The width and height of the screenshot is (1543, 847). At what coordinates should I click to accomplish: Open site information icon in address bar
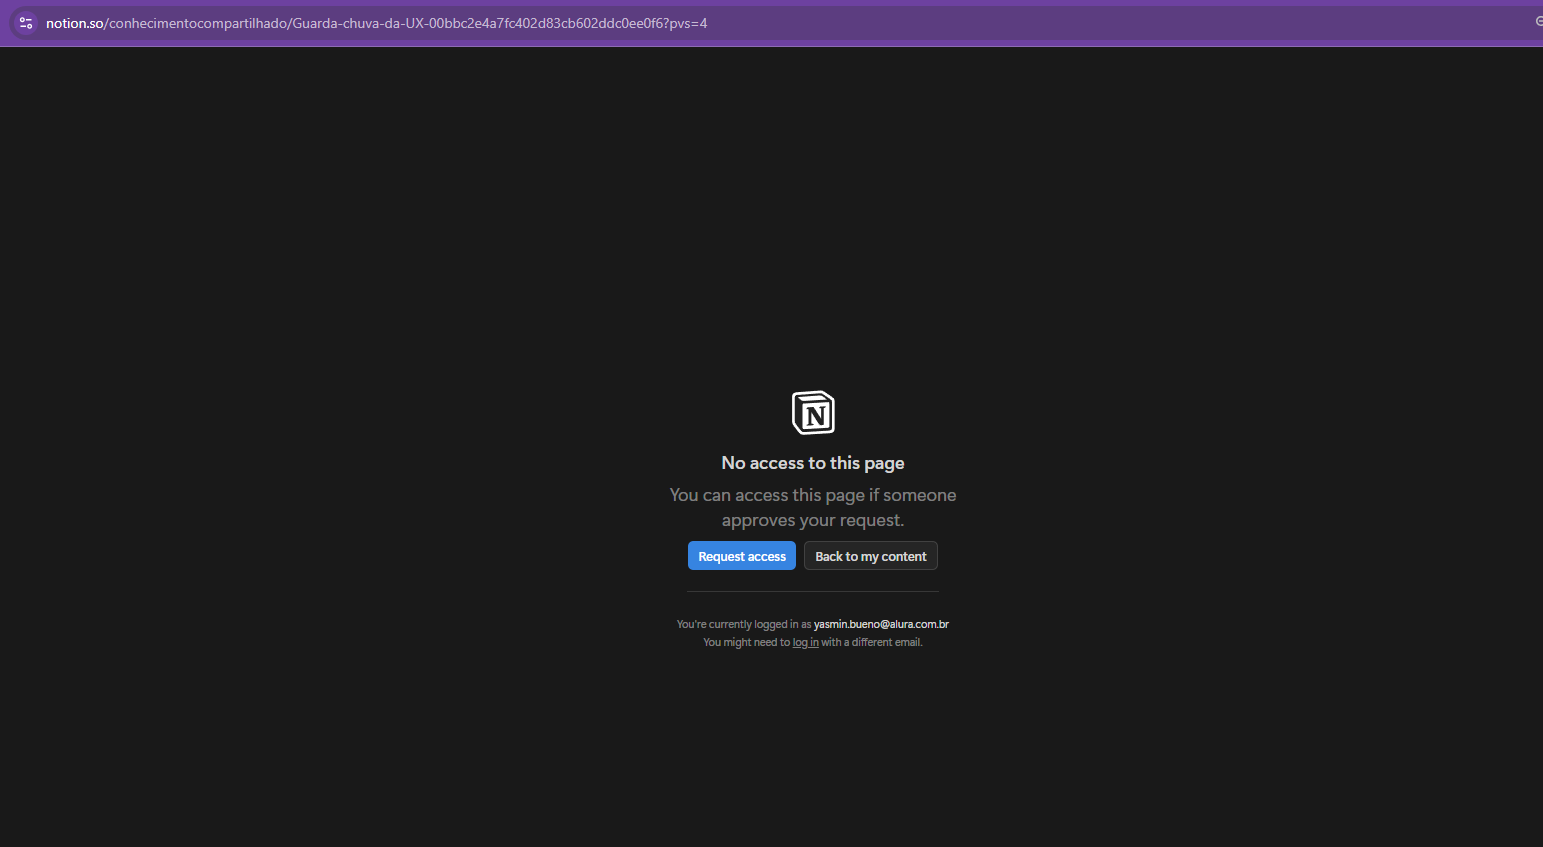click(x=26, y=23)
